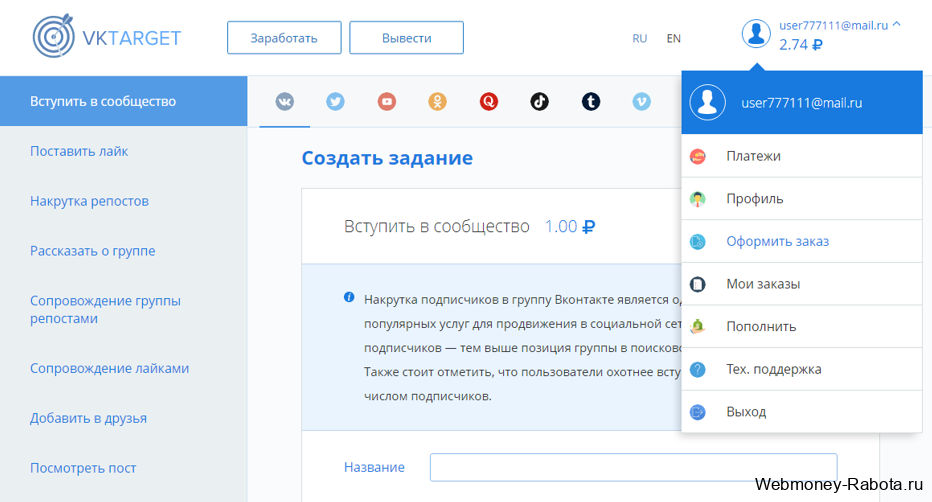Select the Vimeo tab icon
Viewport: 932px width, 502px height.
[641, 102]
